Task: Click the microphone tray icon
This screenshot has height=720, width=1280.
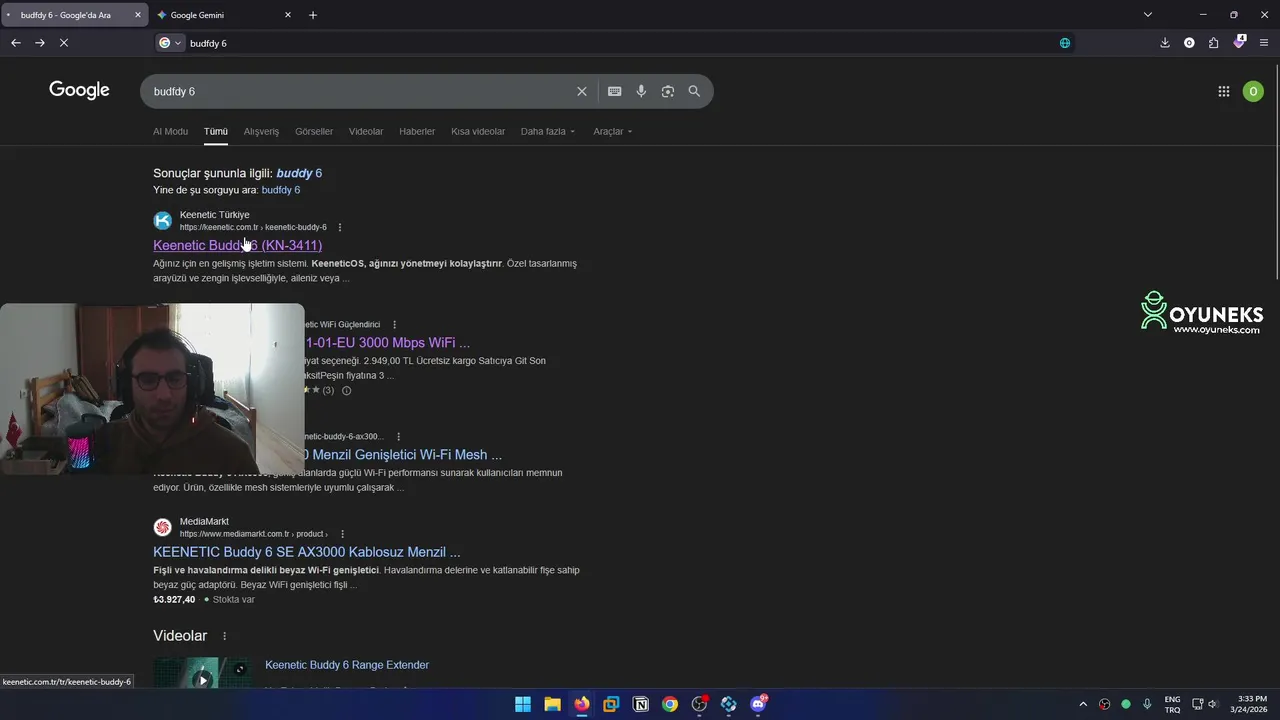Action: [1148, 704]
